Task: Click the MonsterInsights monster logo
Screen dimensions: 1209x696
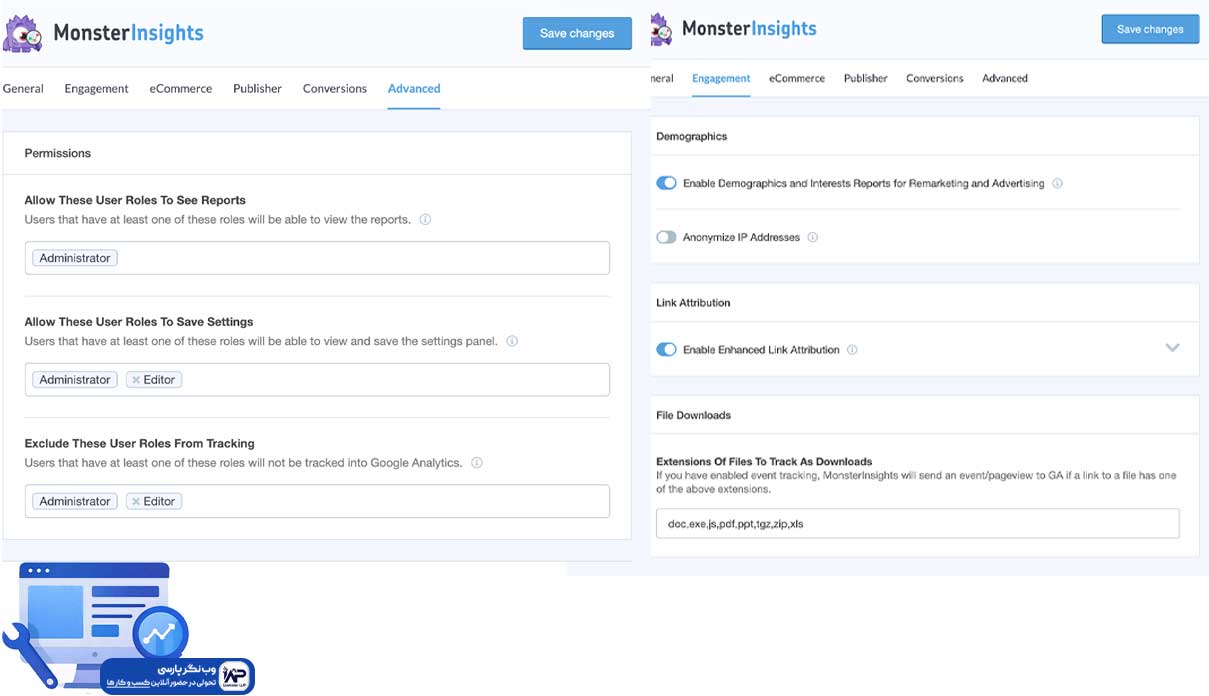Action: pyautogui.click(x=23, y=33)
